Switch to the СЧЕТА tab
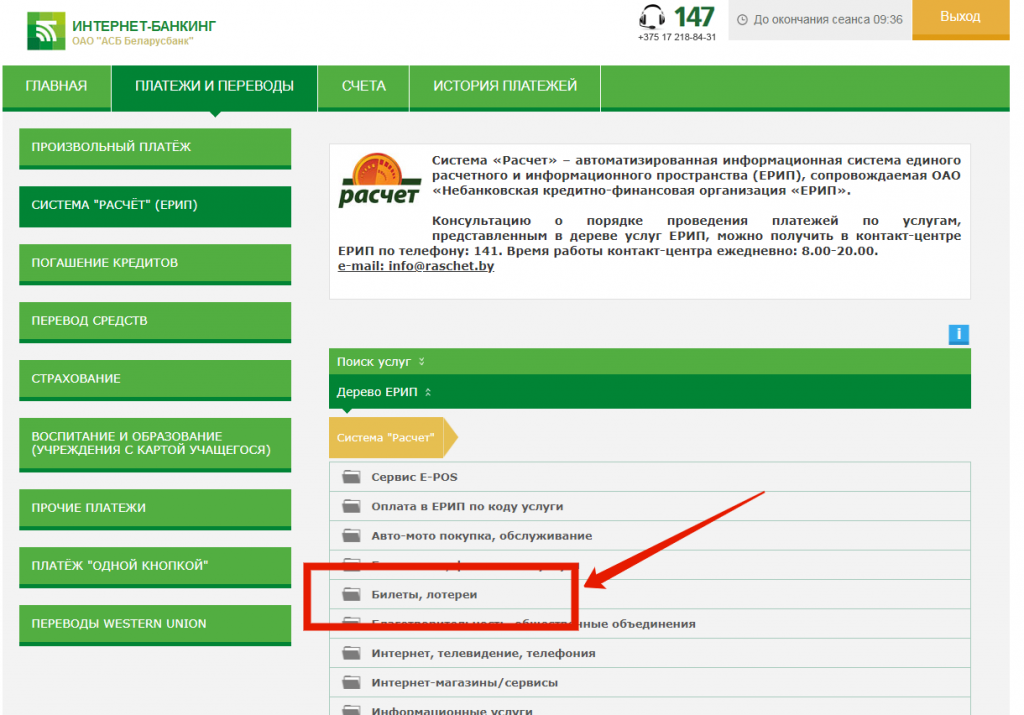 364,86
